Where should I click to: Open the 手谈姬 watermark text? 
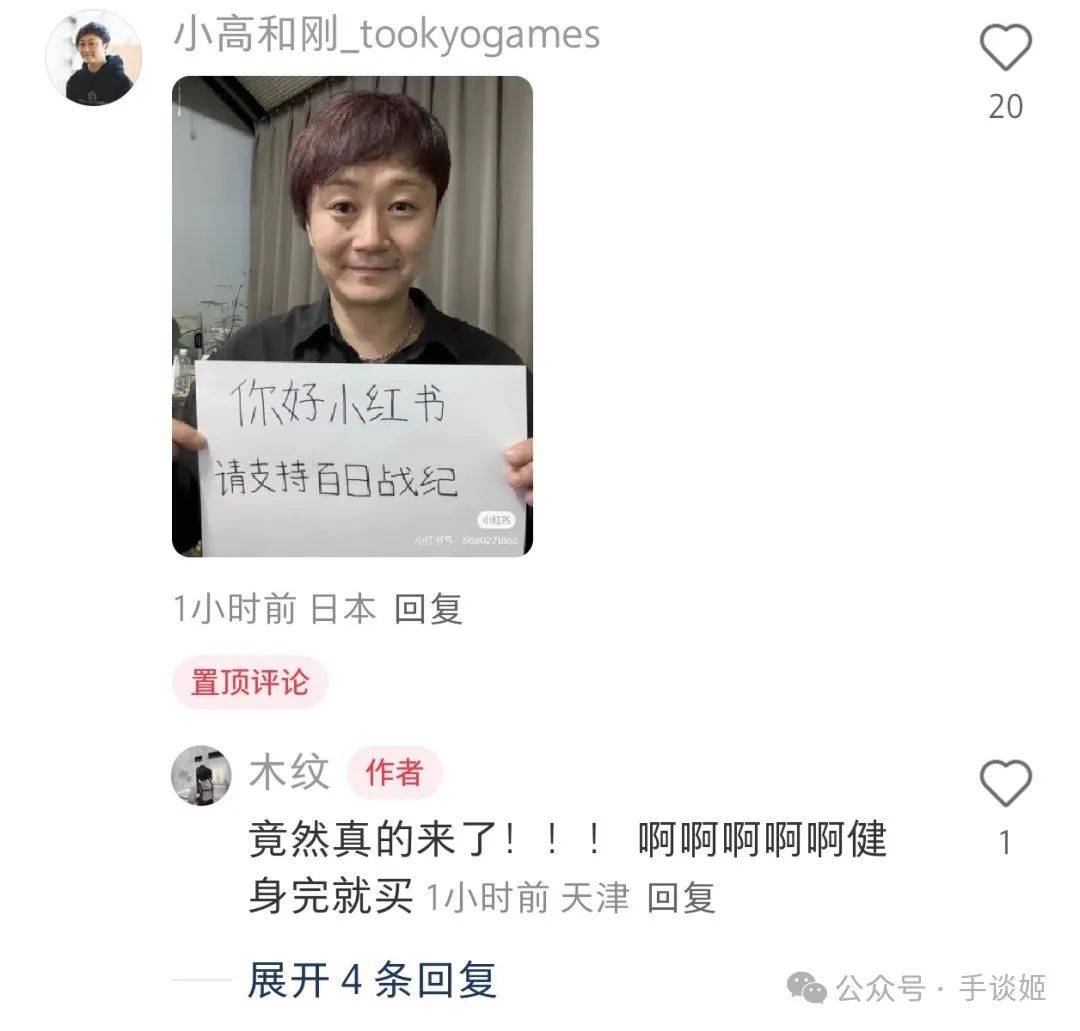[x=1002, y=988]
